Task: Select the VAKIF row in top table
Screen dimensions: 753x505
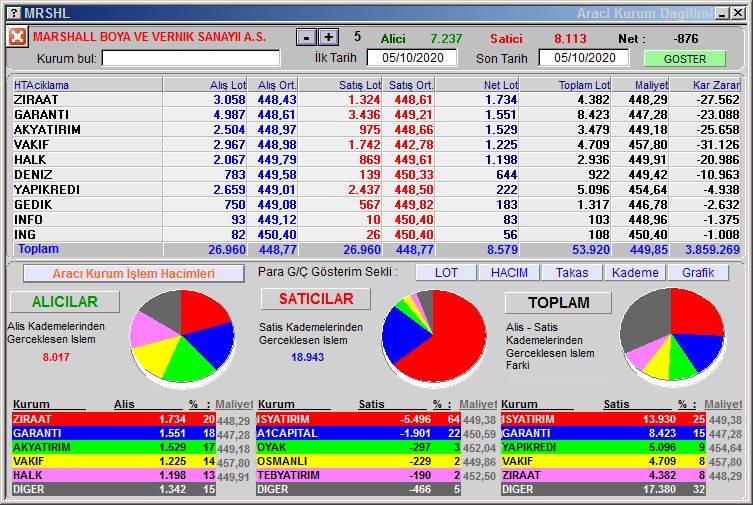Action: [376, 144]
